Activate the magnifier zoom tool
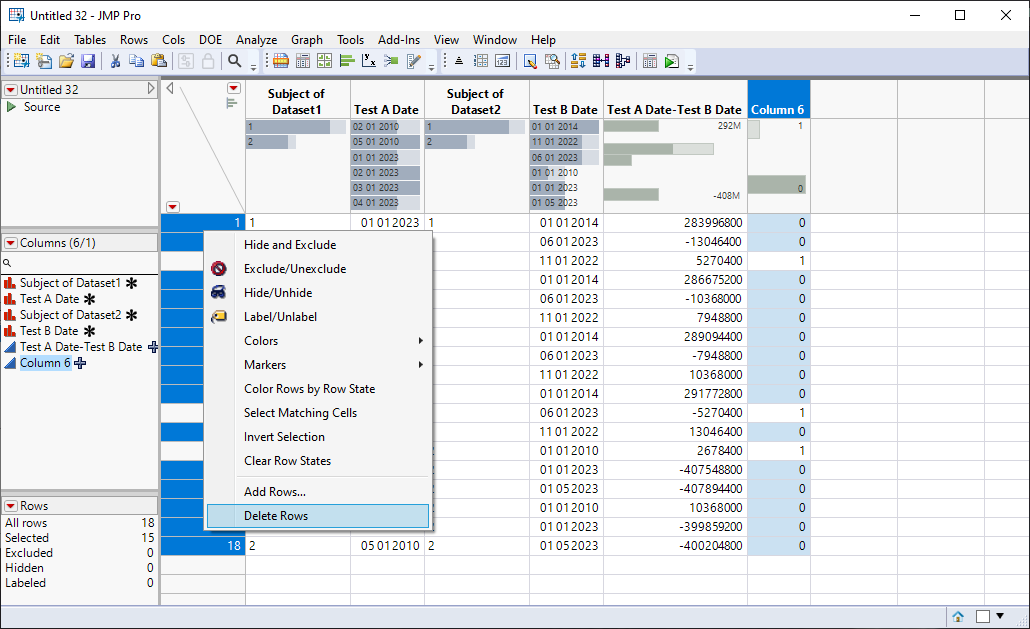The height and width of the screenshot is (629, 1030). tap(232, 61)
